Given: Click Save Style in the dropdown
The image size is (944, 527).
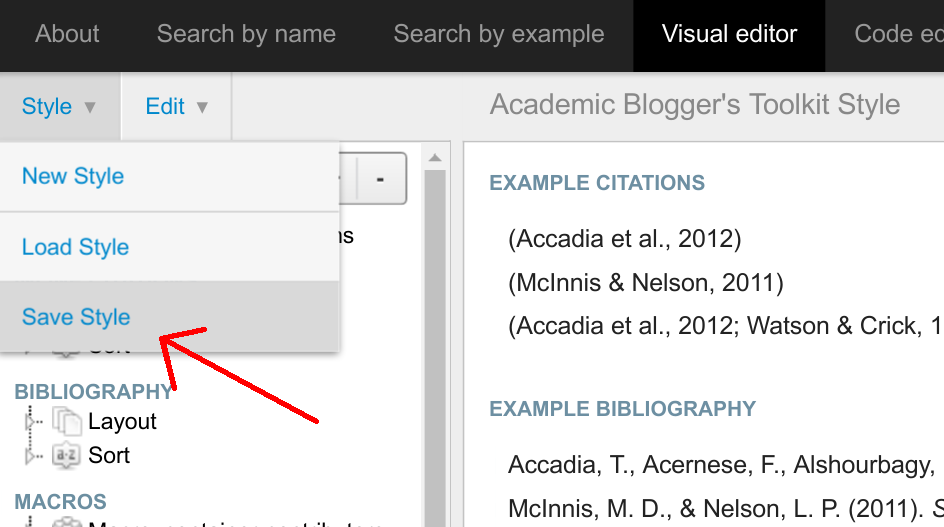Looking at the screenshot, I should [x=76, y=317].
